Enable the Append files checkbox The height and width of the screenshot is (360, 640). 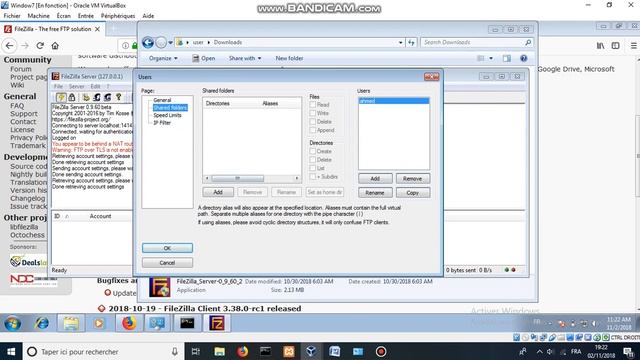313,130
